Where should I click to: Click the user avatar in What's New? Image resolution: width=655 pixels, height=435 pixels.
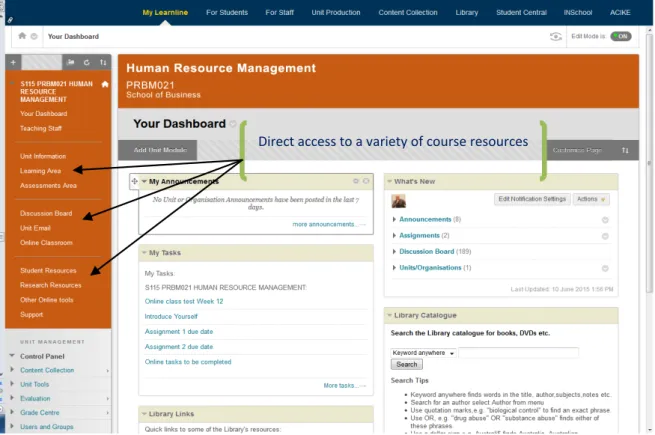coord(399,201)
